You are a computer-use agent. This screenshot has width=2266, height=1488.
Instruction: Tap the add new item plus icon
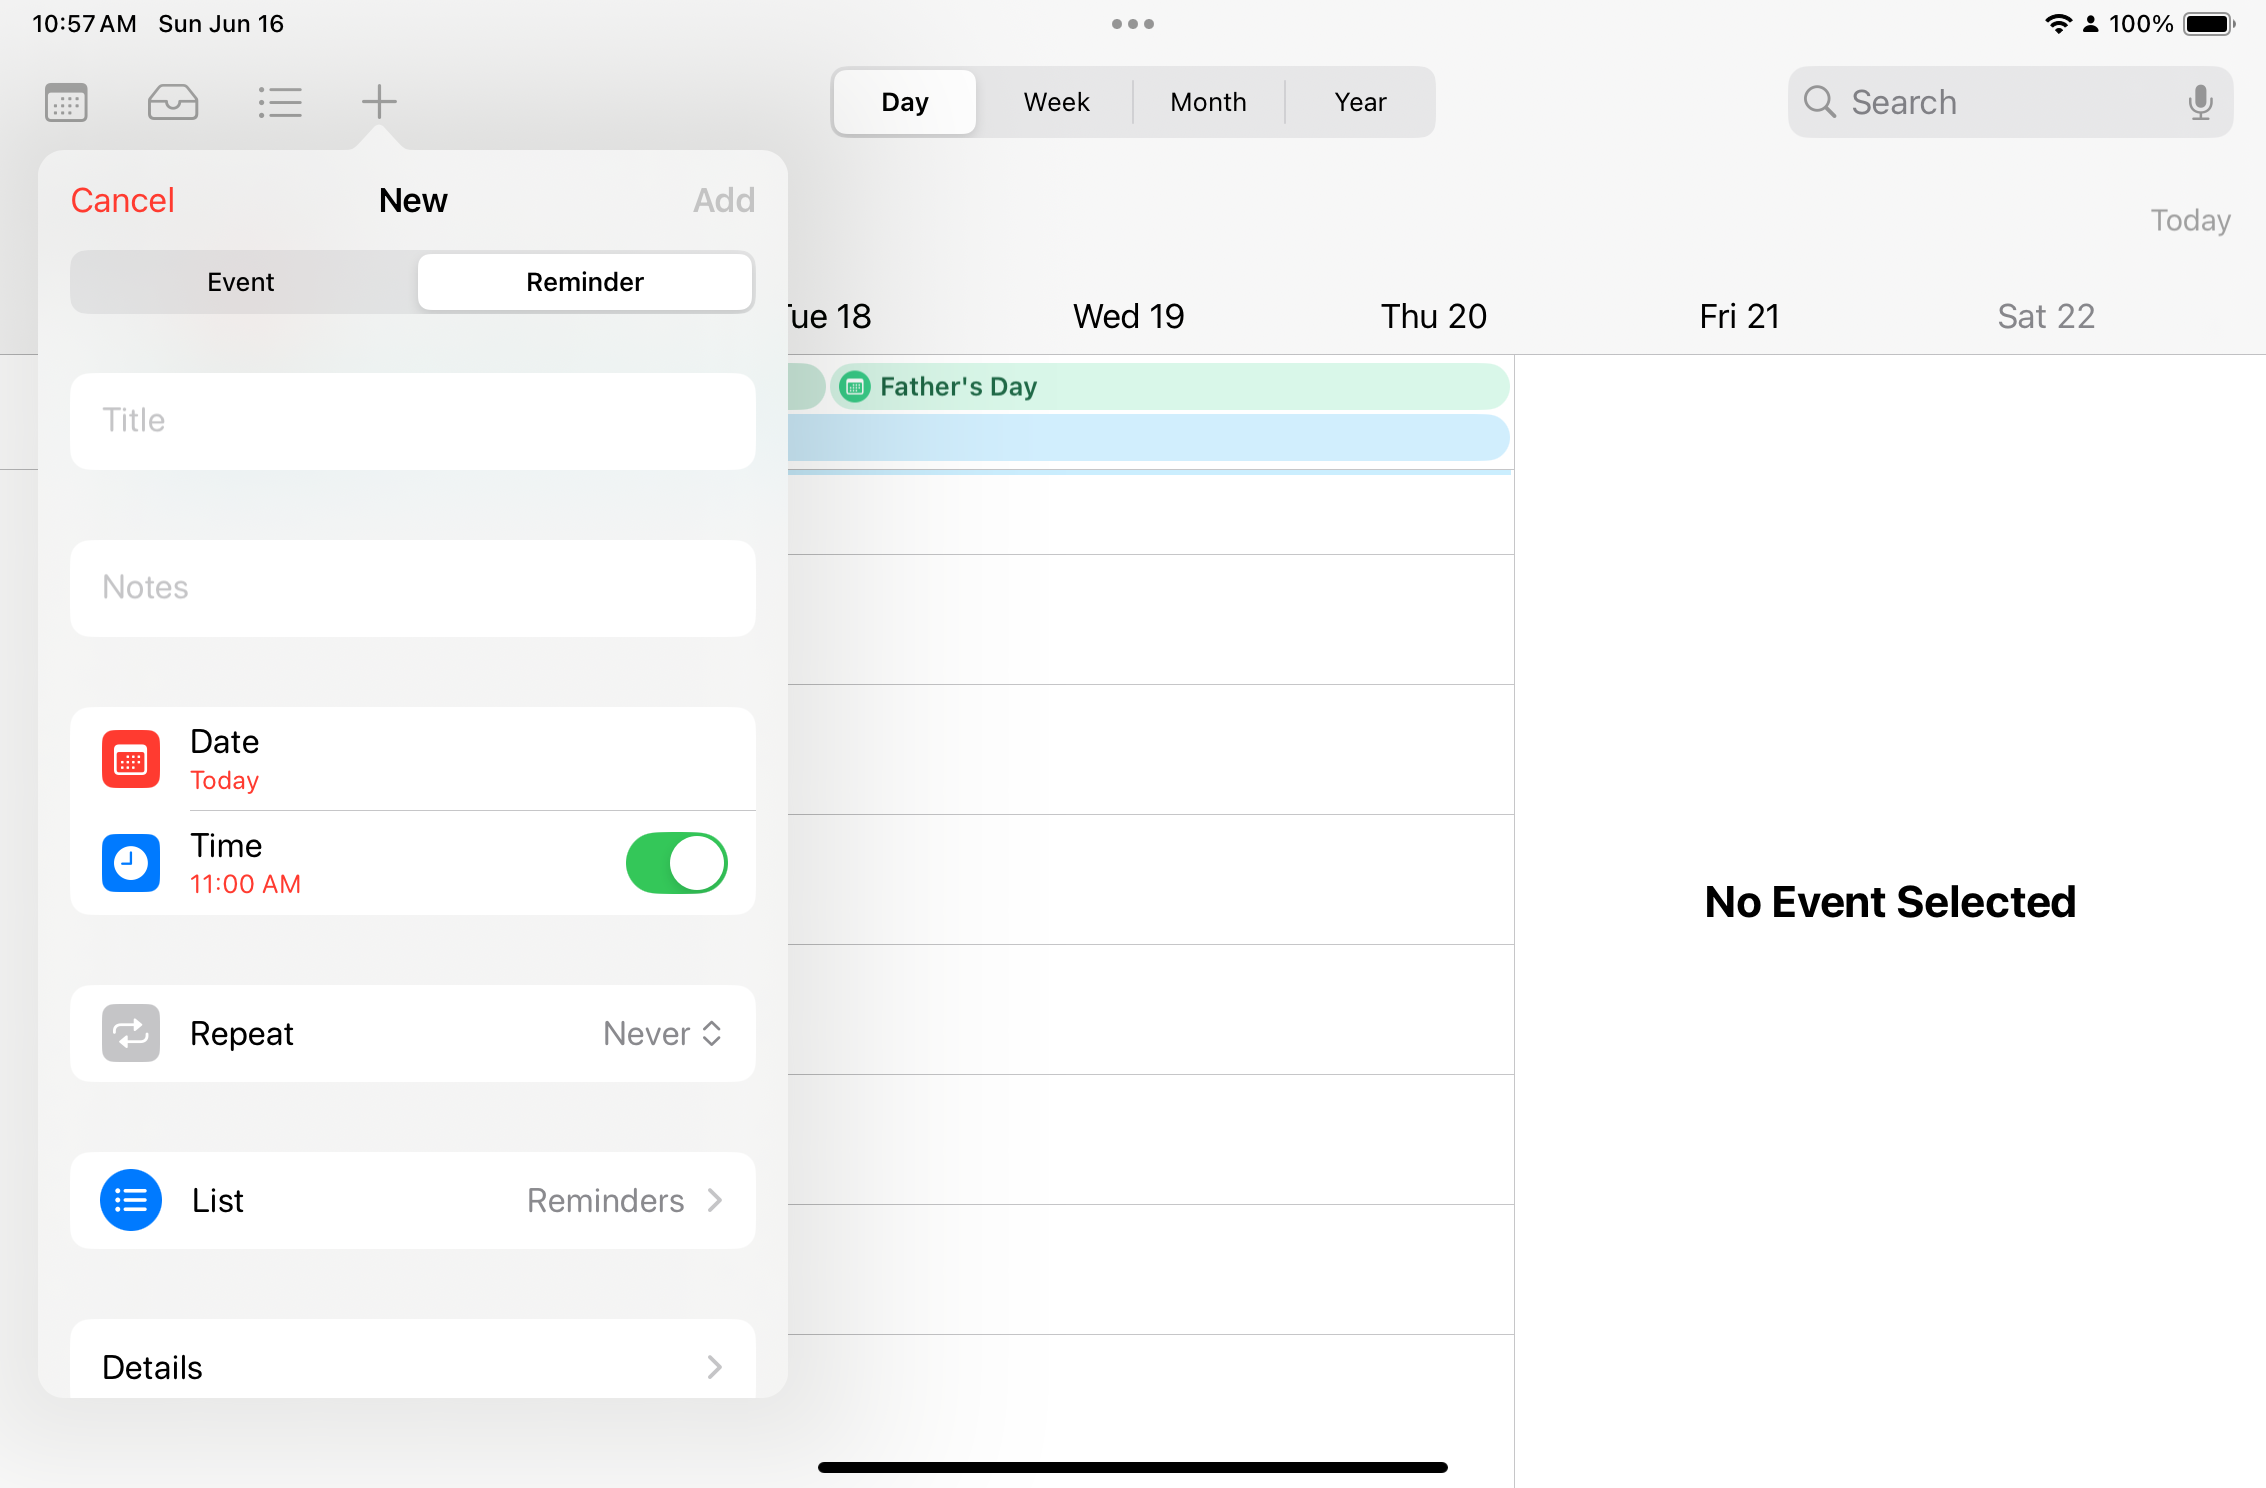coord(378,101)
